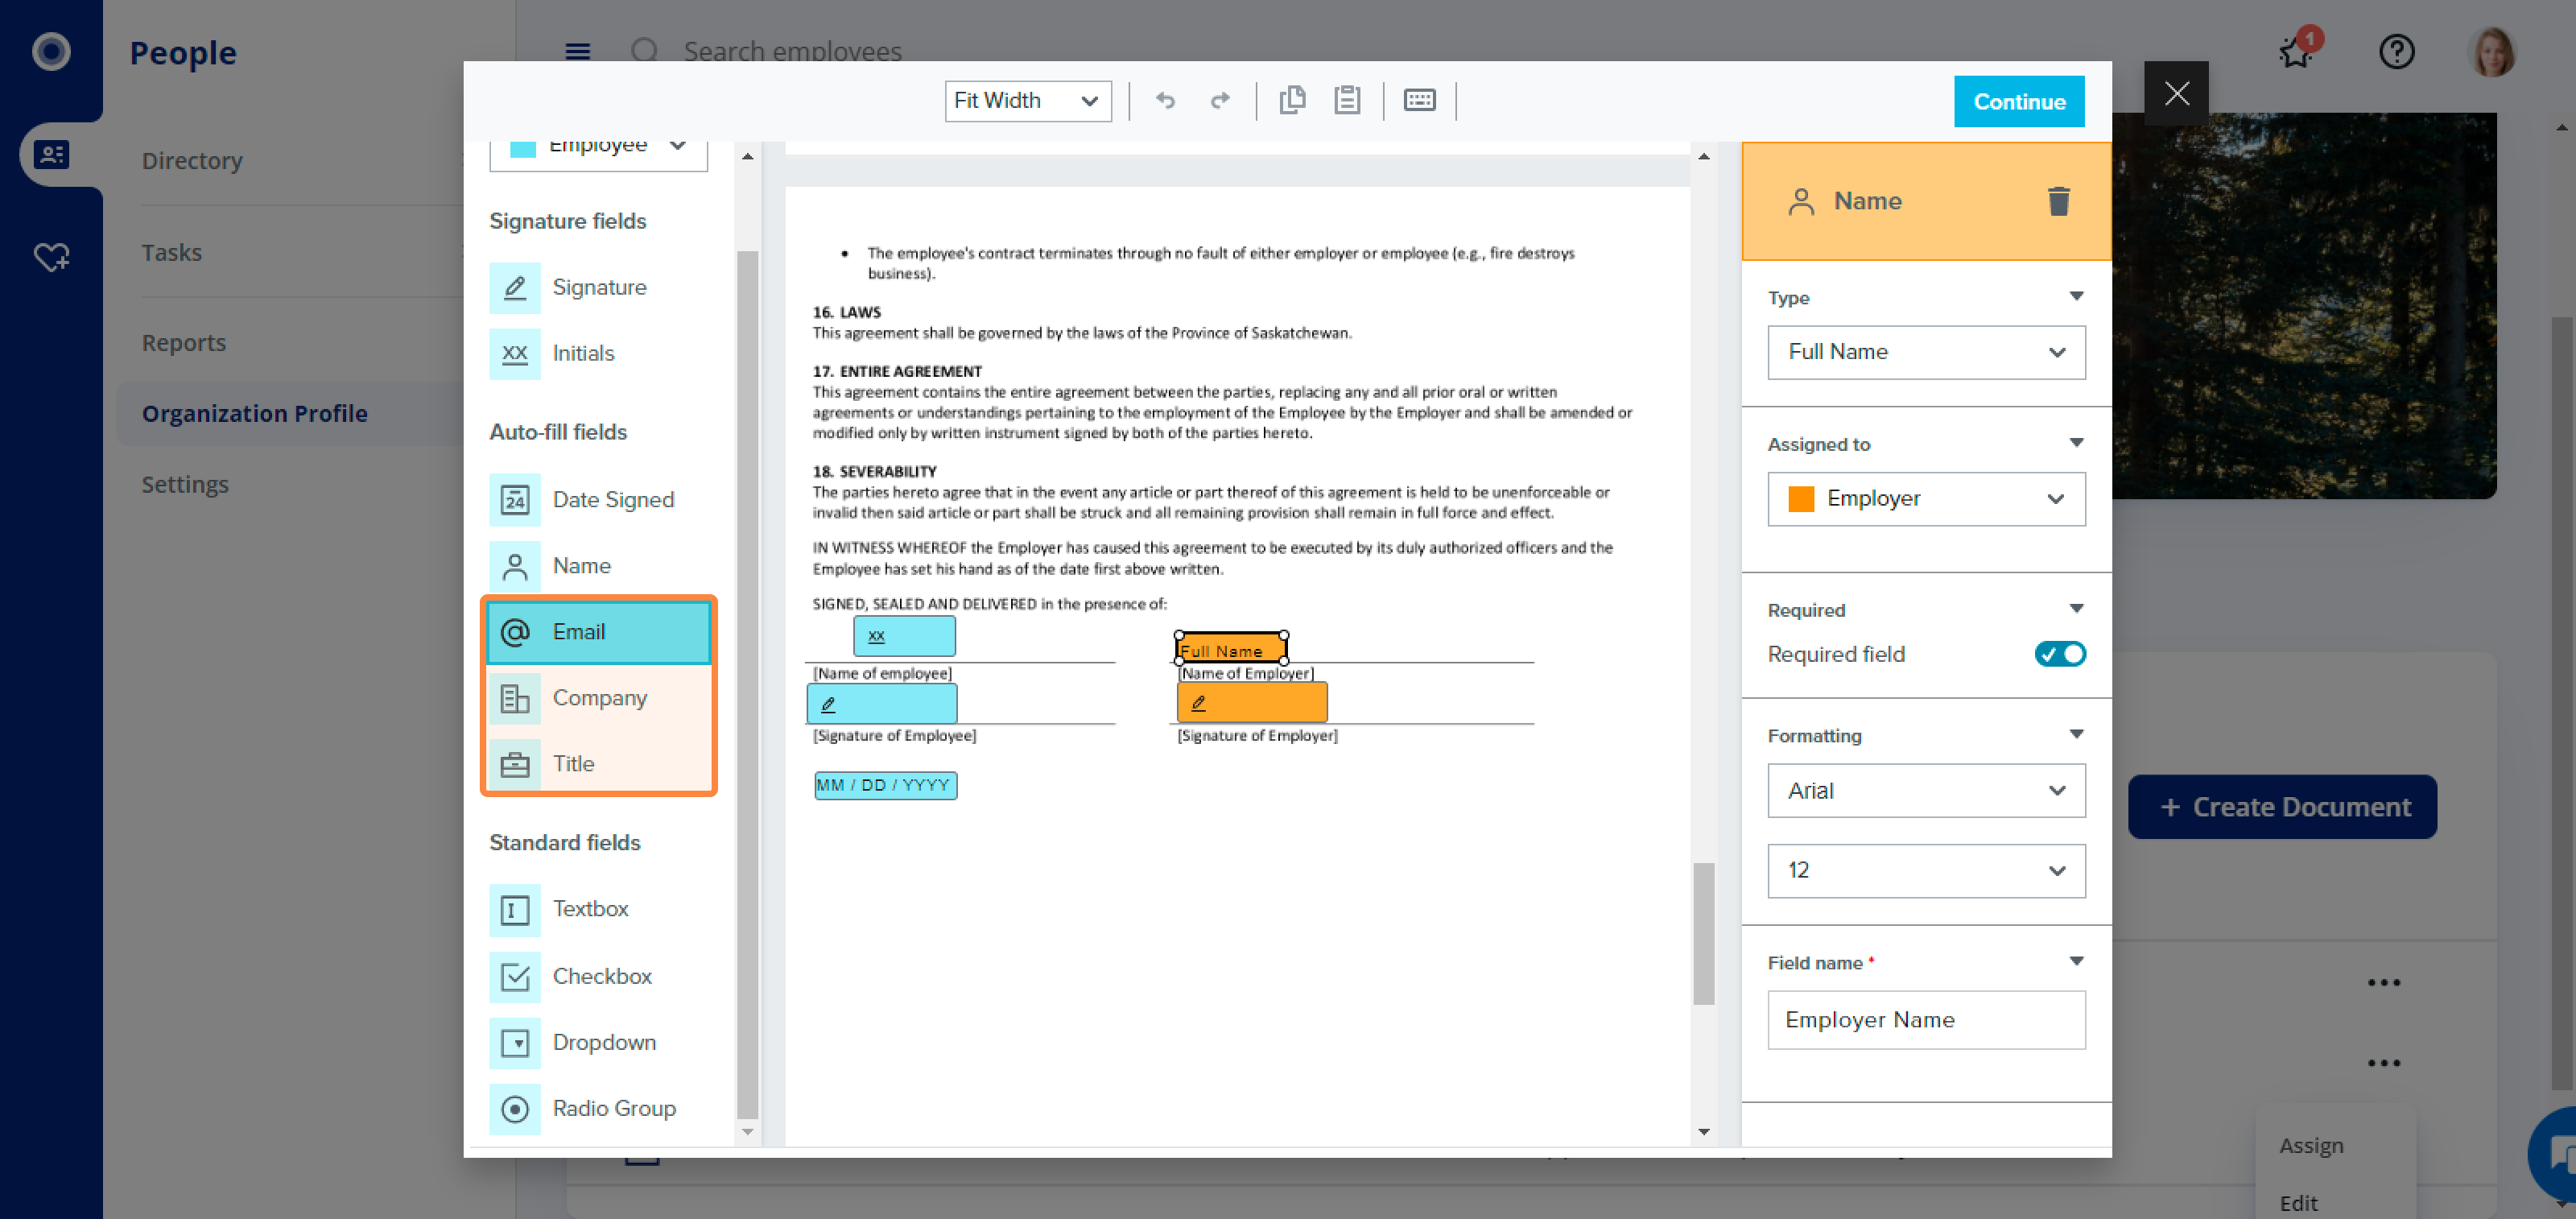Click the Continue button
The width and height of the screenshot is (2576, 1219).
(2018, 101)
